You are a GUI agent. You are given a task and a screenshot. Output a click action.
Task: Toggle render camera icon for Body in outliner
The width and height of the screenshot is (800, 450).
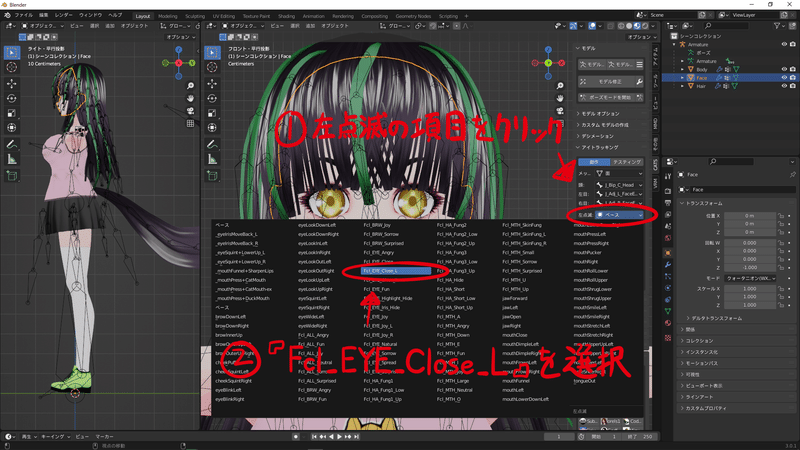(x=793, y=69)
